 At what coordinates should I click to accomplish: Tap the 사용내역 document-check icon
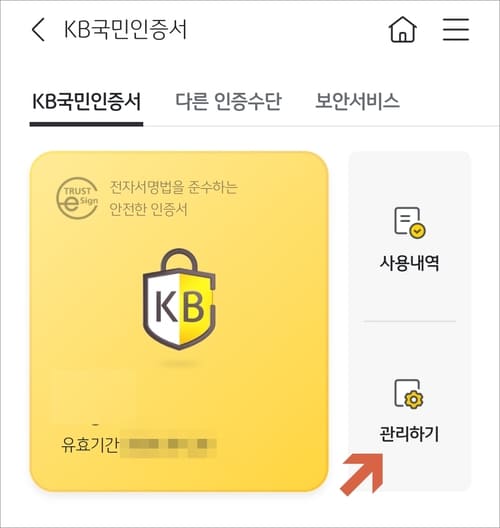409,223
